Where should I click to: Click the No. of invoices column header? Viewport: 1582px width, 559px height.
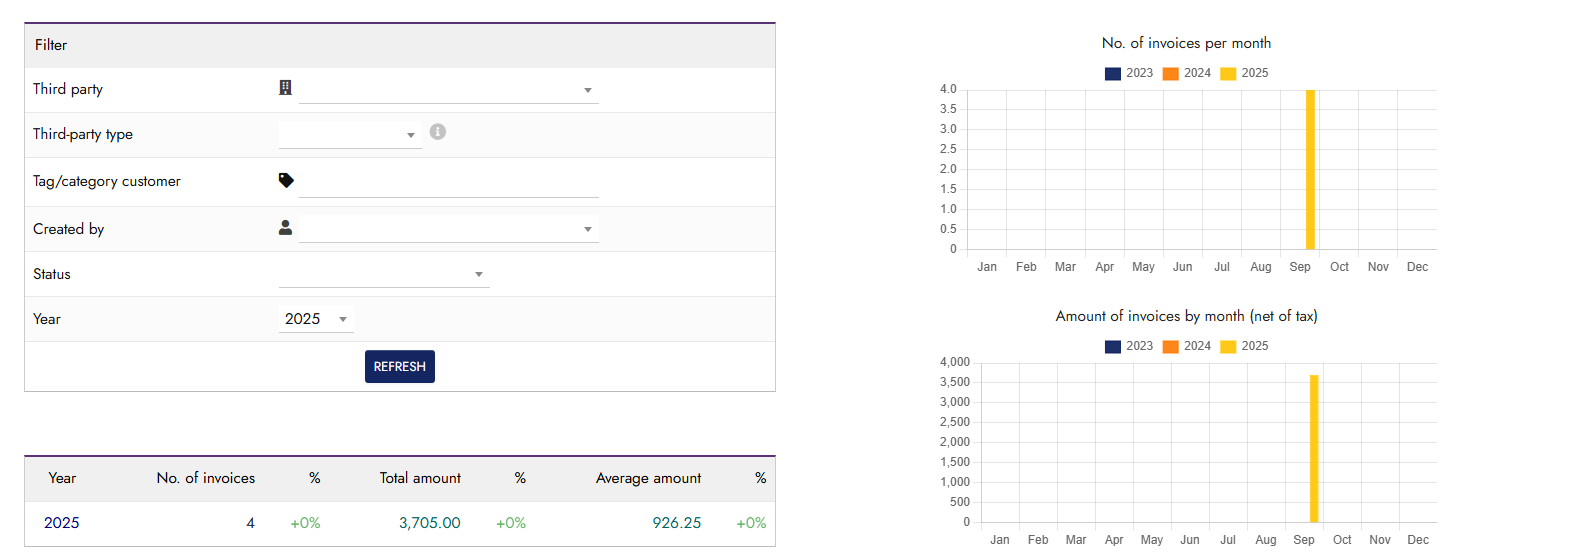[x=206, y=478]
